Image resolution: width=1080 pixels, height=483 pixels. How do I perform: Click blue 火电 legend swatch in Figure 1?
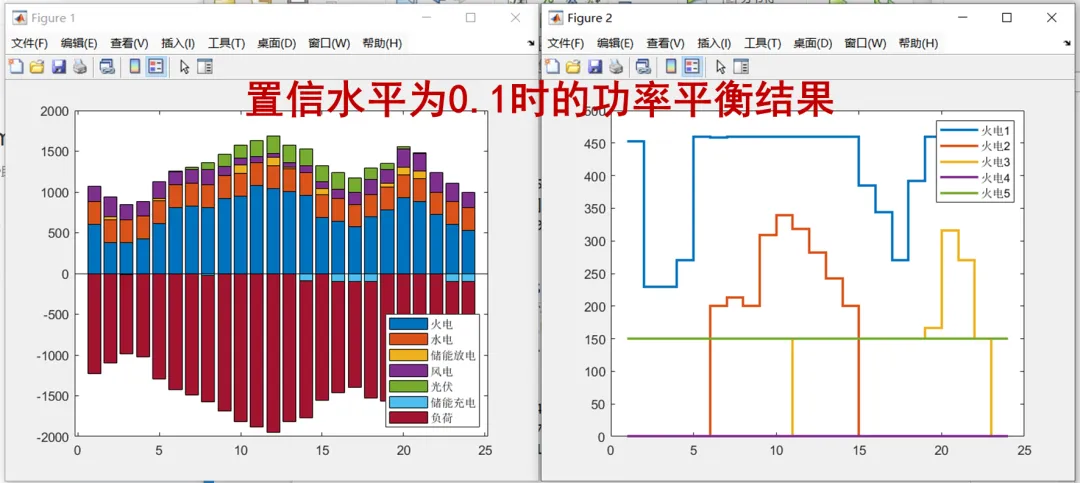pyautogui.click(x=408, y=323)
